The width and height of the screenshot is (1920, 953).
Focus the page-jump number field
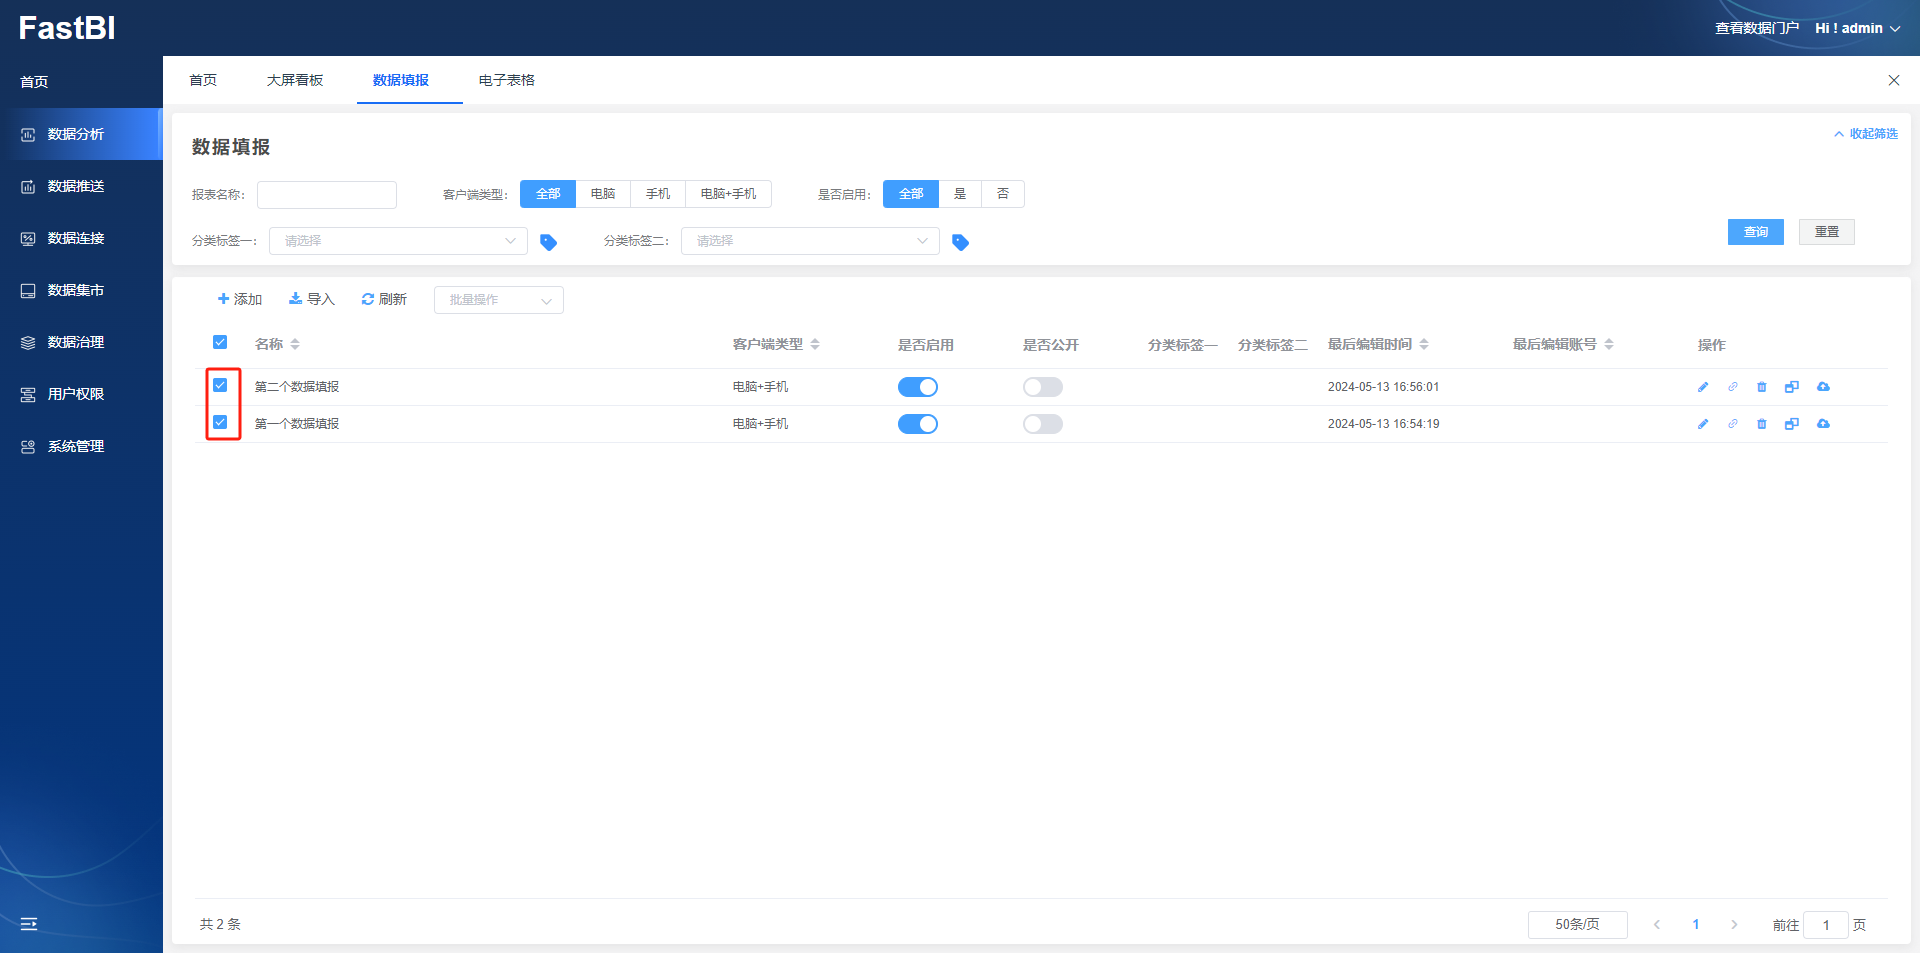pyautogui.click(x=1826, y=925)
